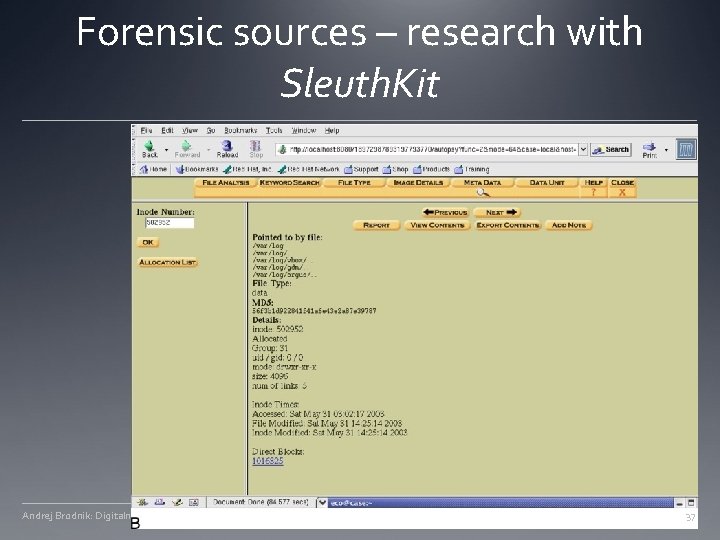The height and width of the screenshot is (540, 720).
Task: Switch to the Image Details tab
Action: click(x=418, y=183)
